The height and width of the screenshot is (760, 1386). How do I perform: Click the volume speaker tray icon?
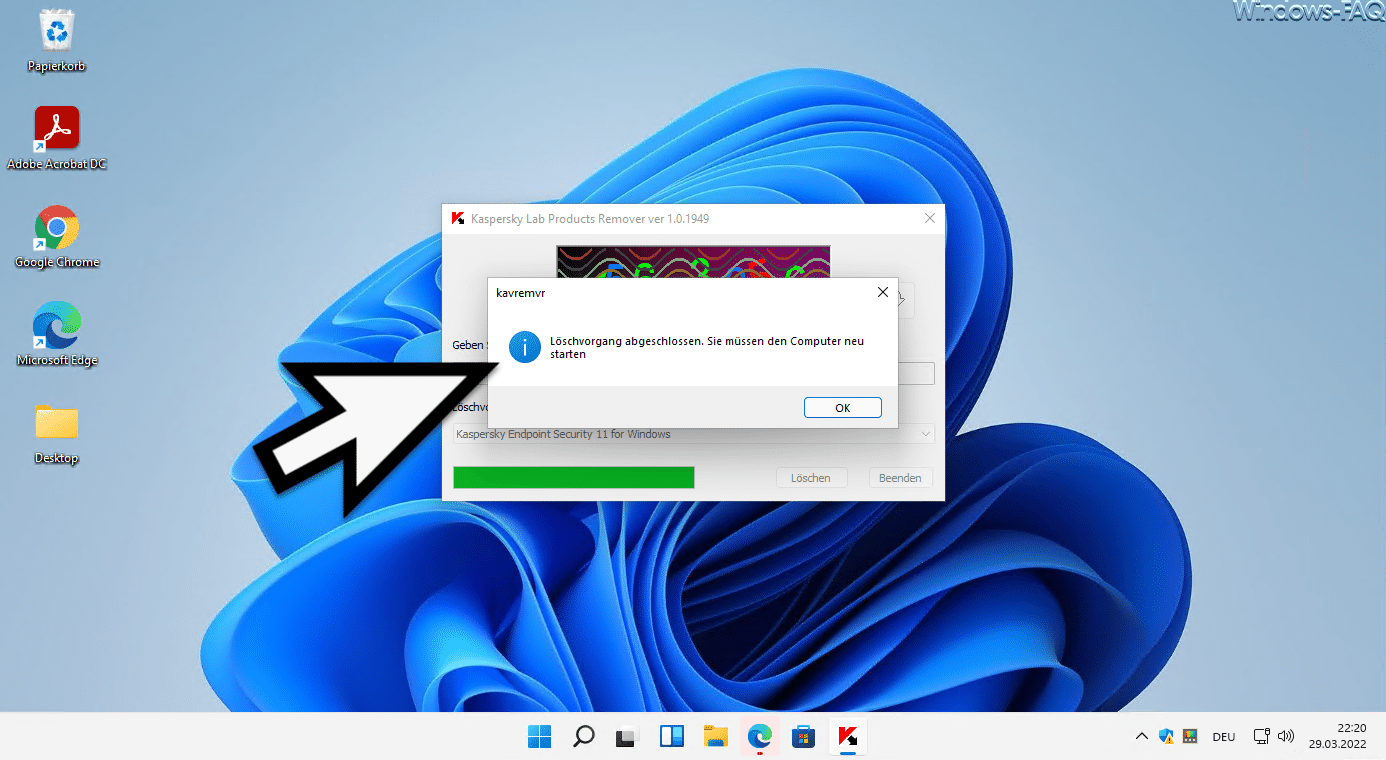pyautogui.click(x=1286, y=737)
